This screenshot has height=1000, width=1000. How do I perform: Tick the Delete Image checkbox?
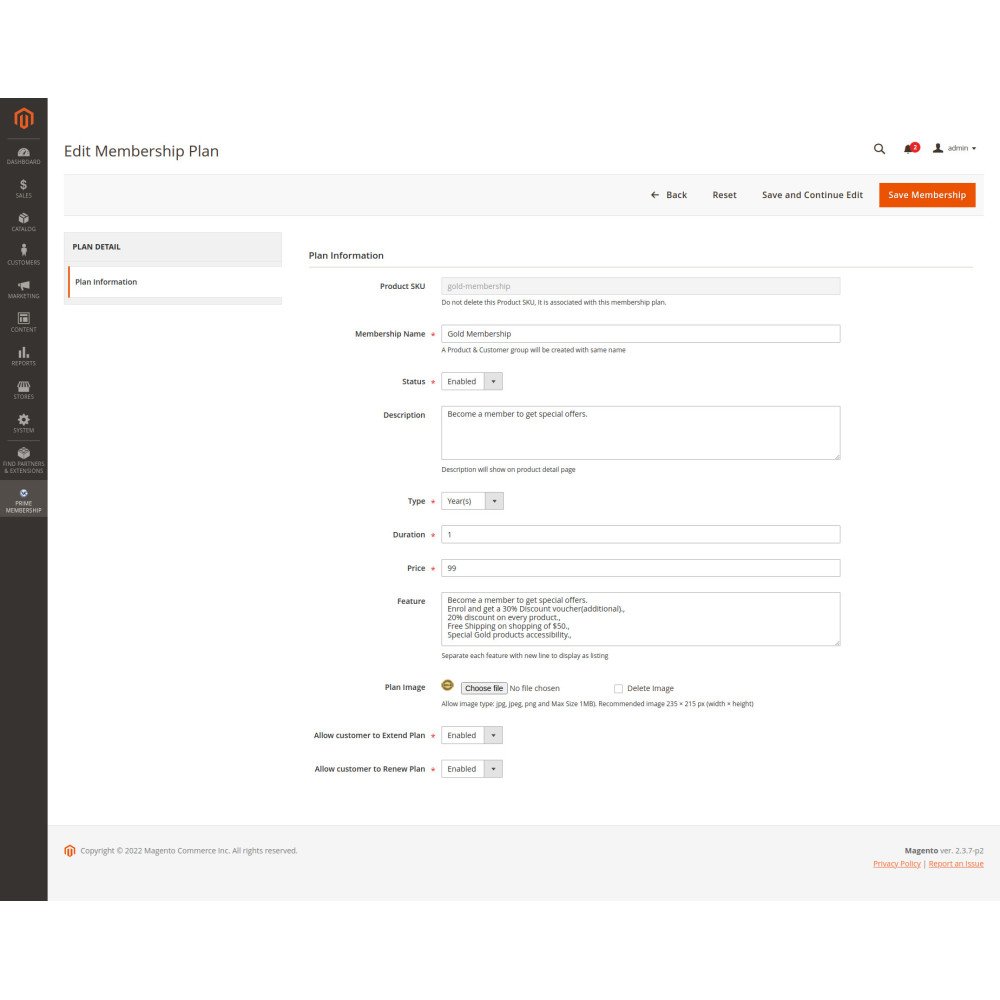click(618, 688)
